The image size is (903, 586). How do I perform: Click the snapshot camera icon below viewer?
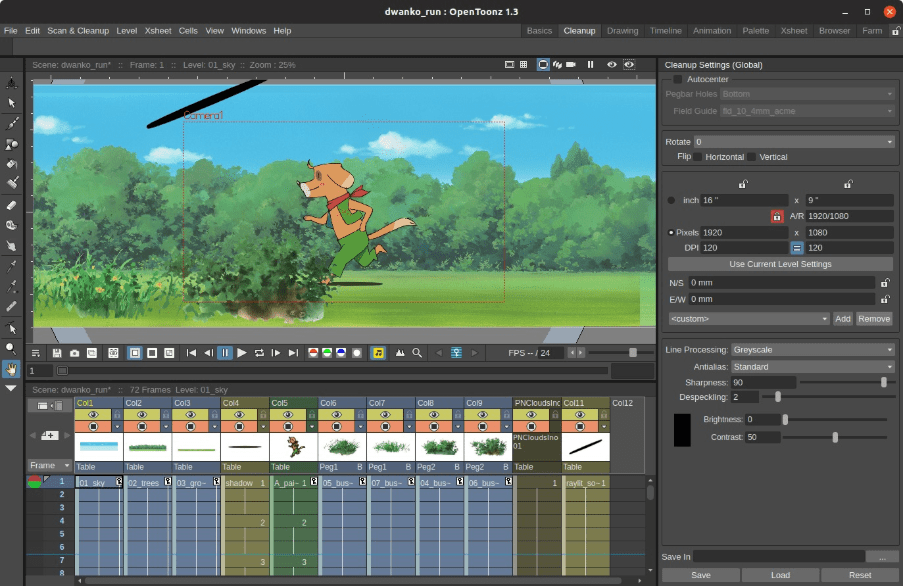(74, 353)
